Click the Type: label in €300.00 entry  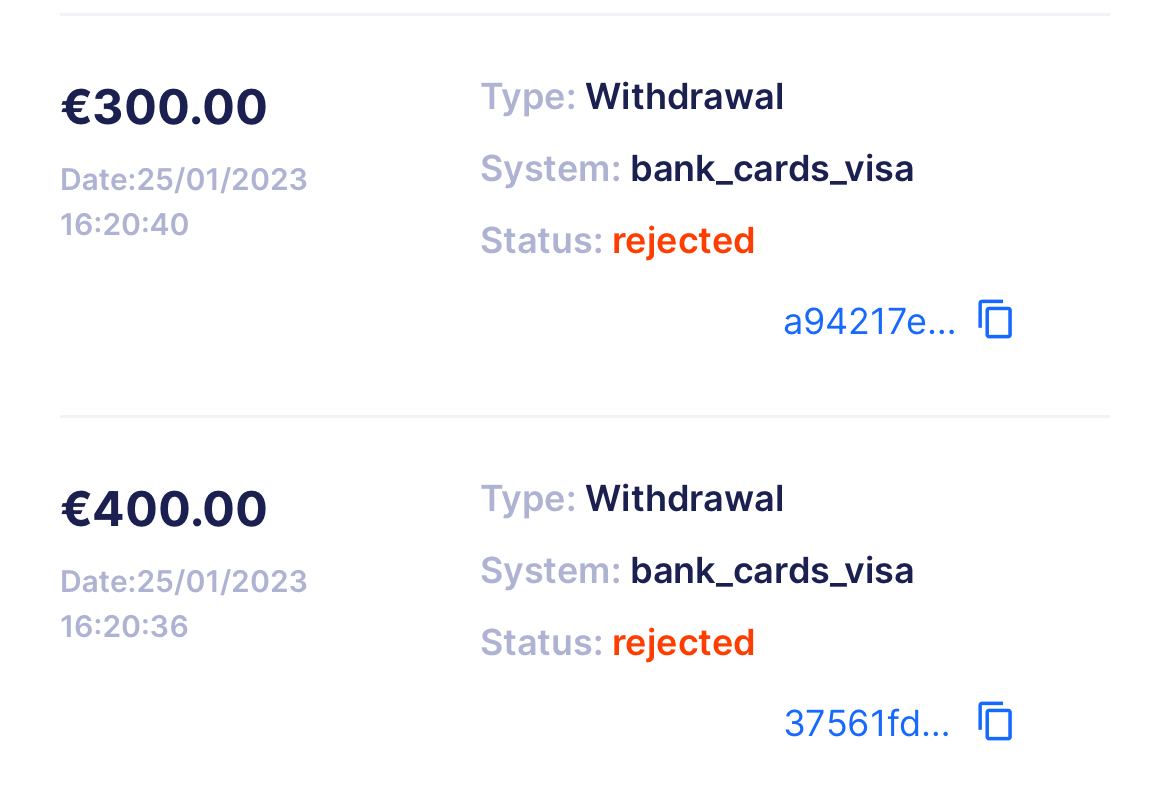tap(528, 97)
